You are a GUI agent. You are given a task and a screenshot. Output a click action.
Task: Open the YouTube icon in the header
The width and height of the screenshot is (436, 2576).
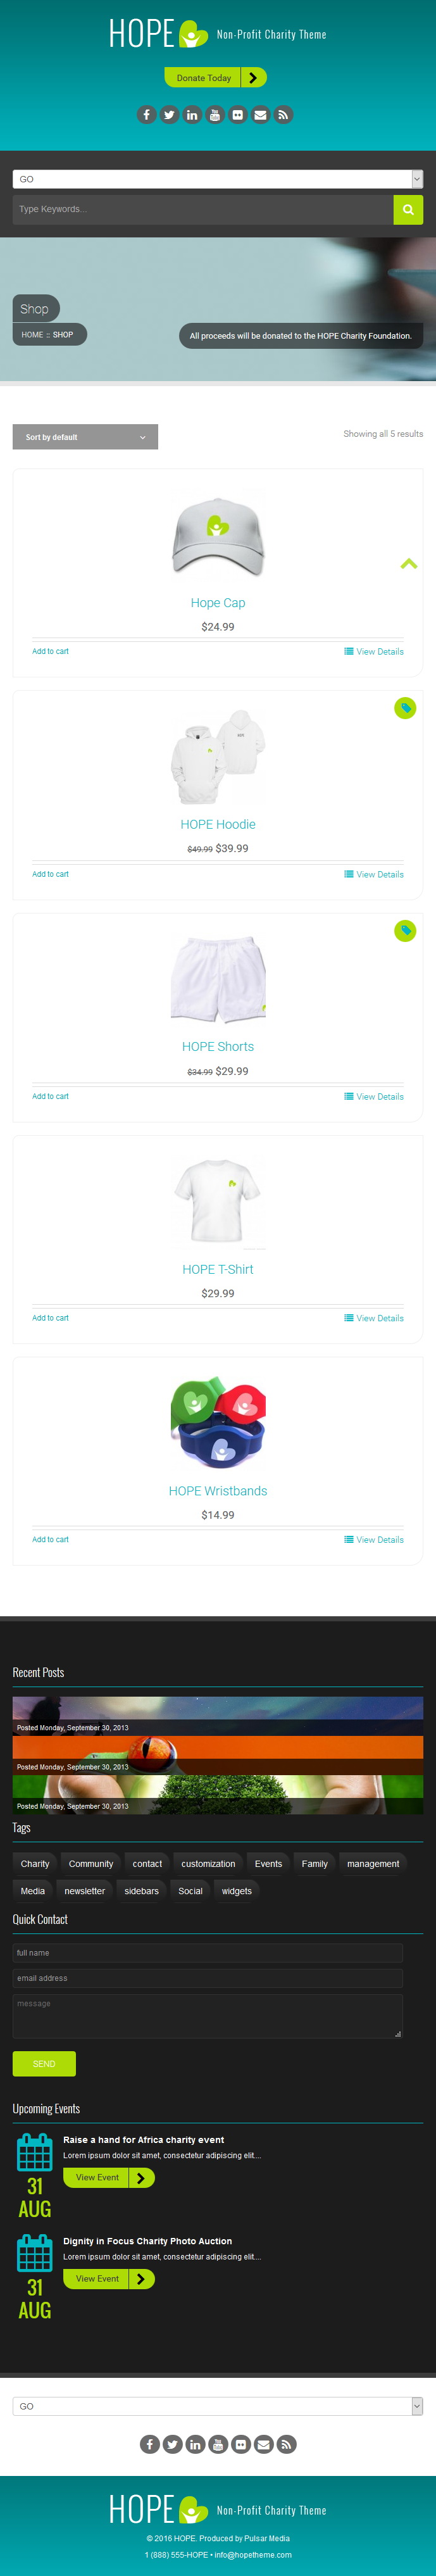[215, 115]
